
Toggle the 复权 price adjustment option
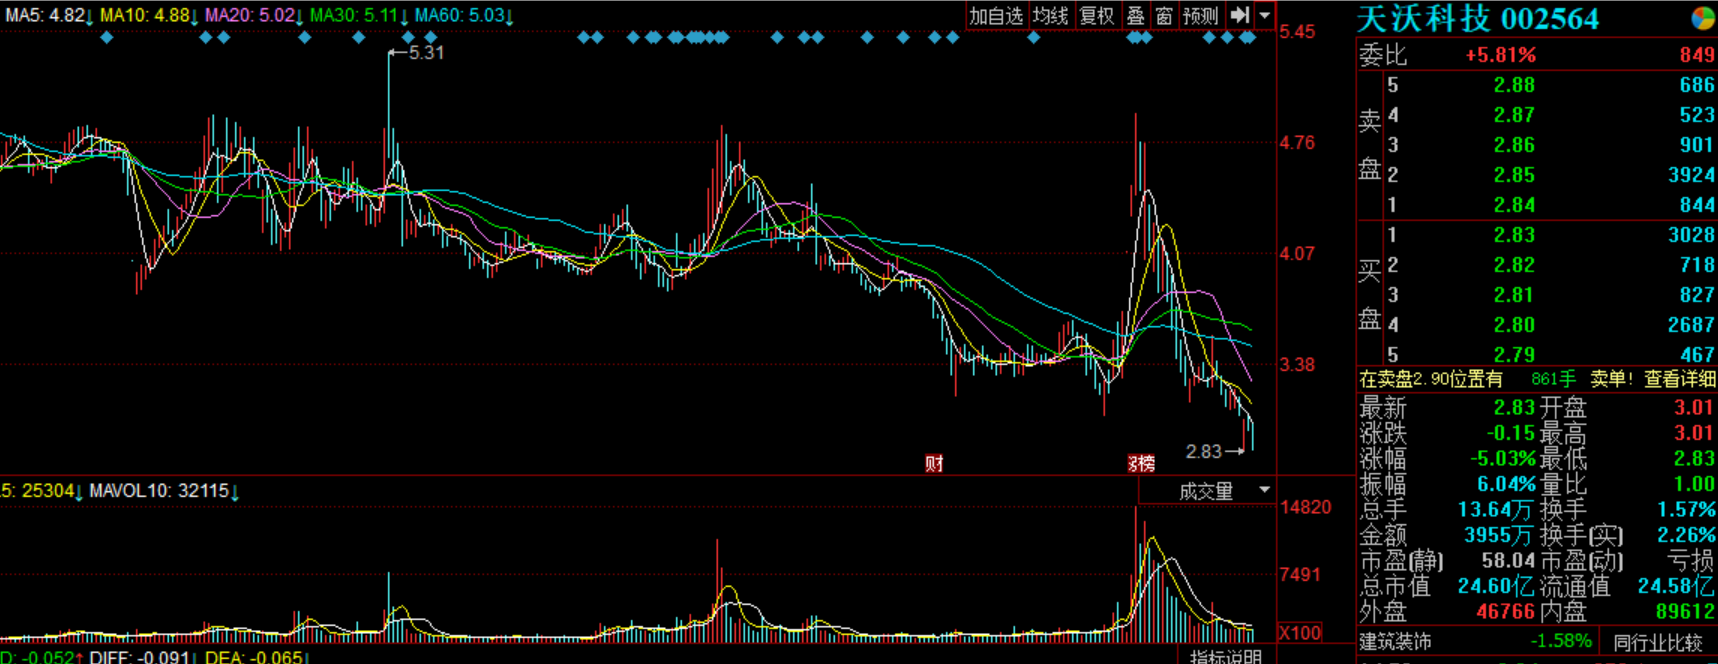click(x=1097, y=16)
